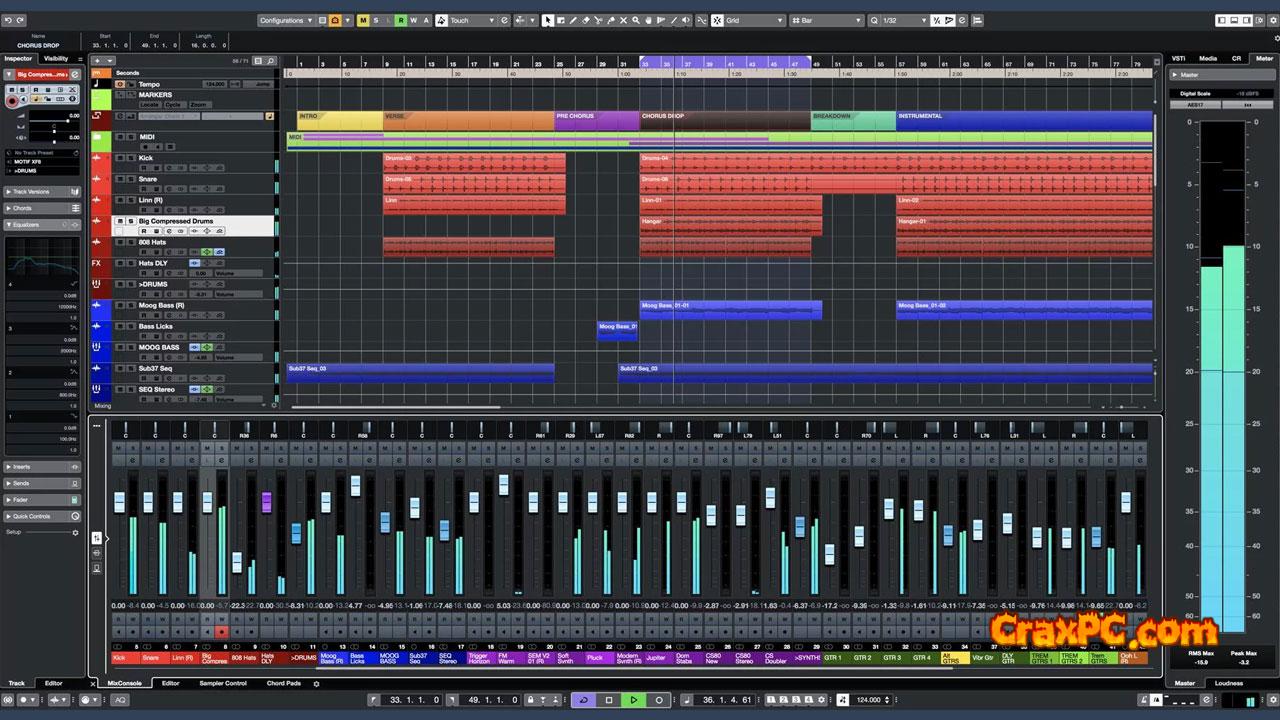This screenshot has height=720, width=1280.
Task: Click the Record button in transport bar
Action: coord(658,700)
